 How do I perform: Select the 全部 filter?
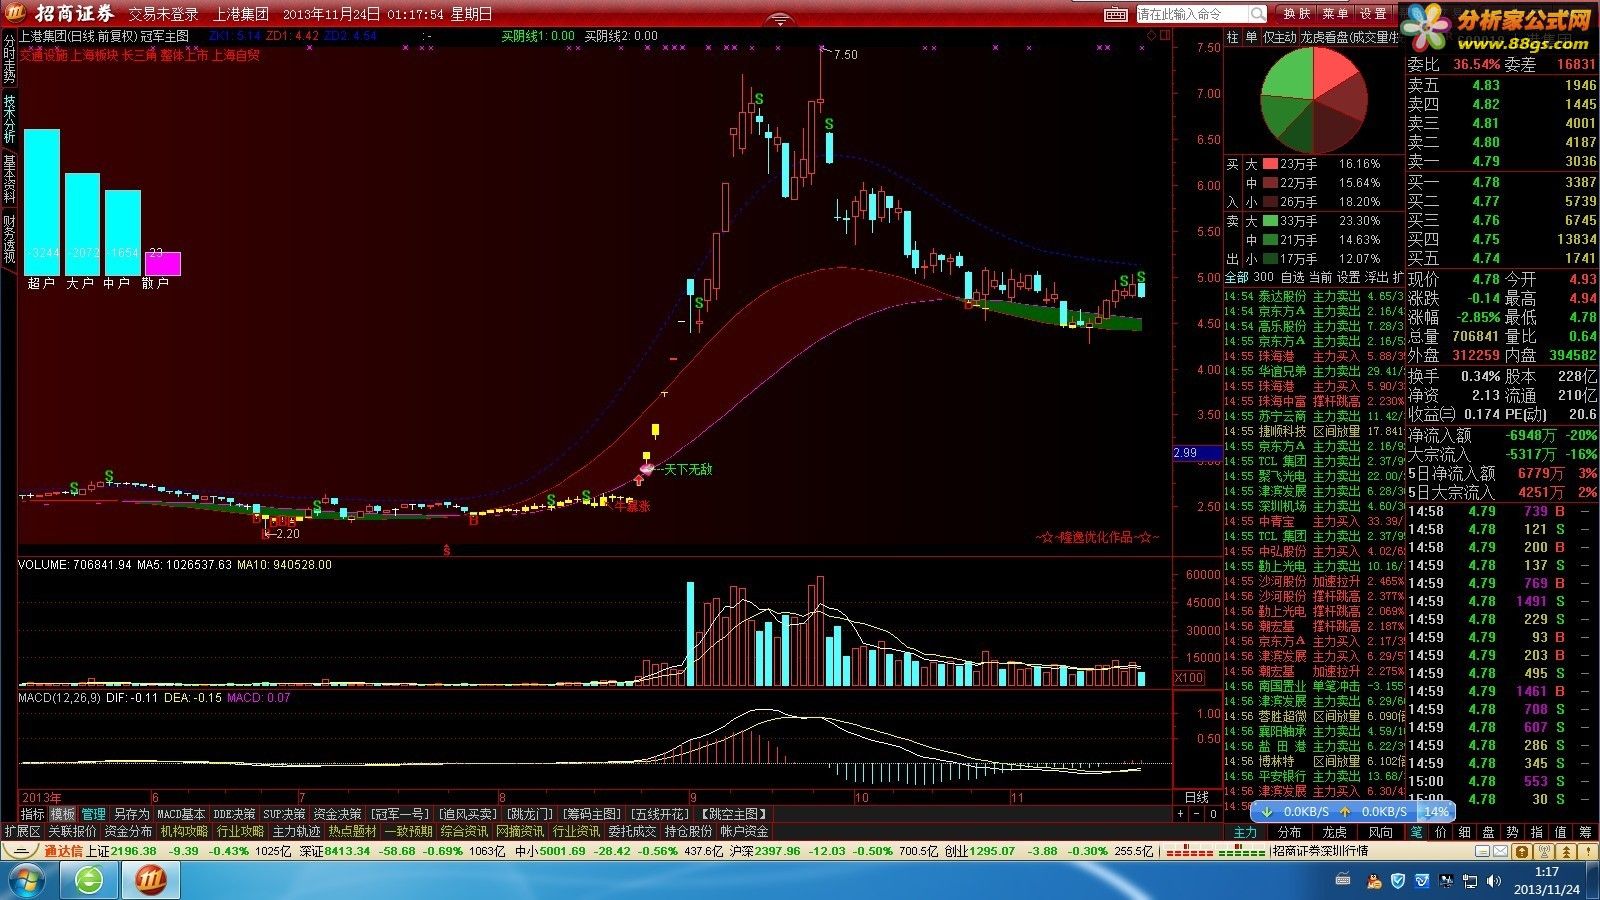1237,277
